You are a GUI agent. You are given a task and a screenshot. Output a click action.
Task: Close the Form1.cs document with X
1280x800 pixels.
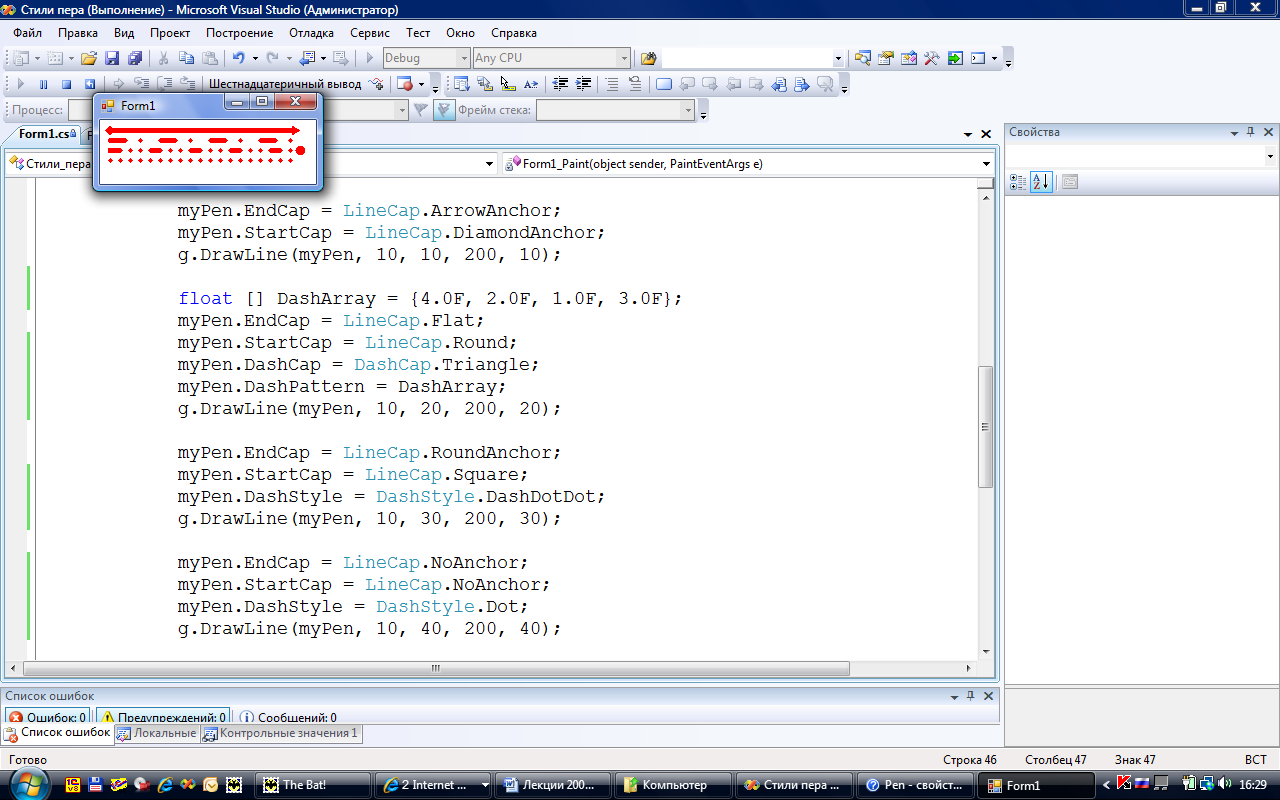[x=986, y=133]
